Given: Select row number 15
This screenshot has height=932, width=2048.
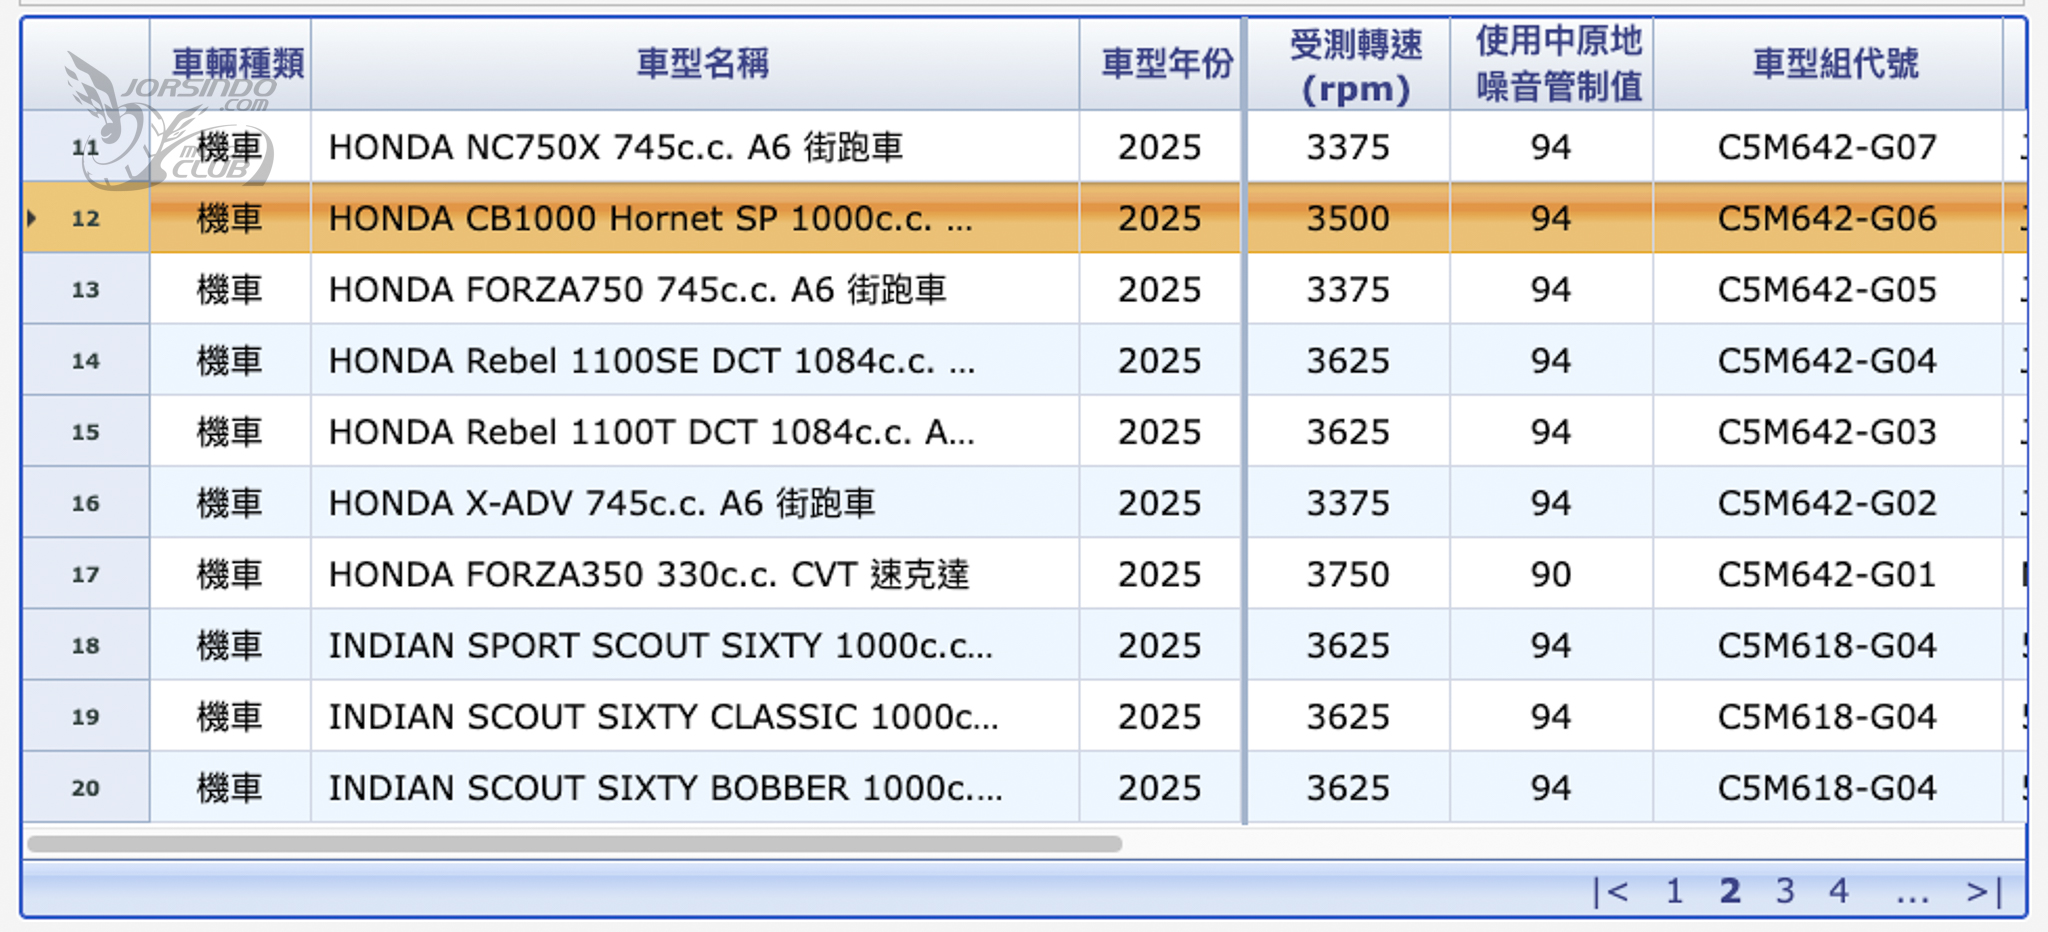Looking at the screenshot, I should point(86,432).
